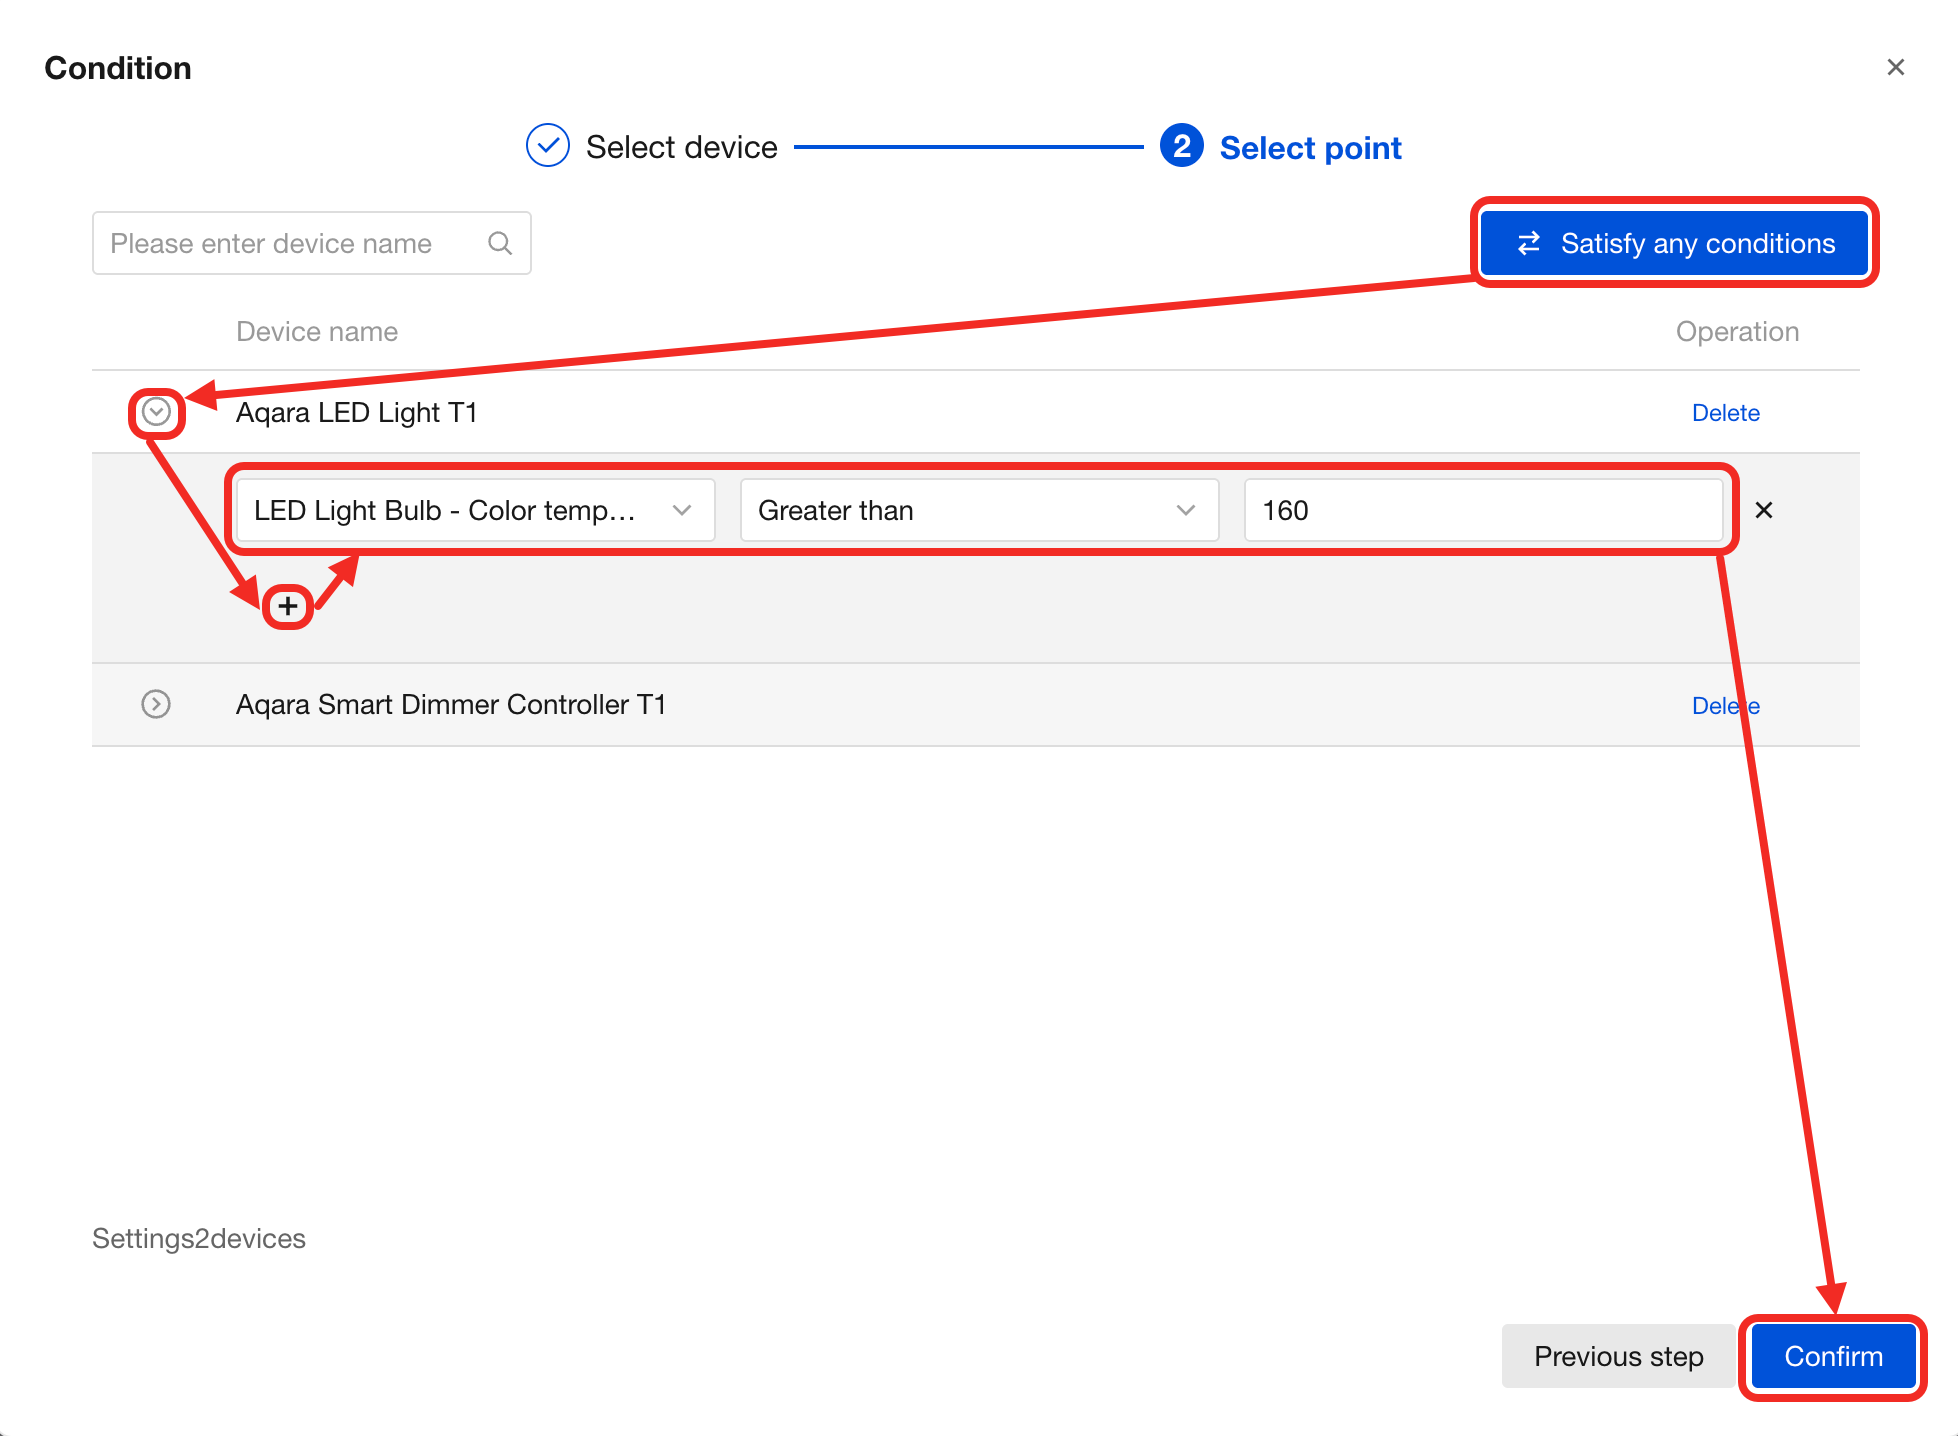Delete the Aqara Smart Dimmer Controller device
Viewport: 1958px width, 1436px height.
[x=1712, y=706]
